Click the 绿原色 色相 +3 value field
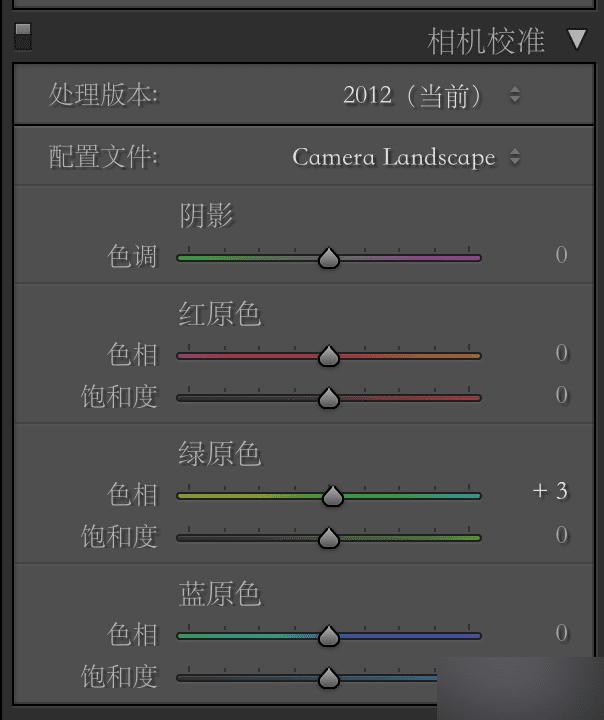The height and width of the screenshot is (720, 604). tap(551, 491)
